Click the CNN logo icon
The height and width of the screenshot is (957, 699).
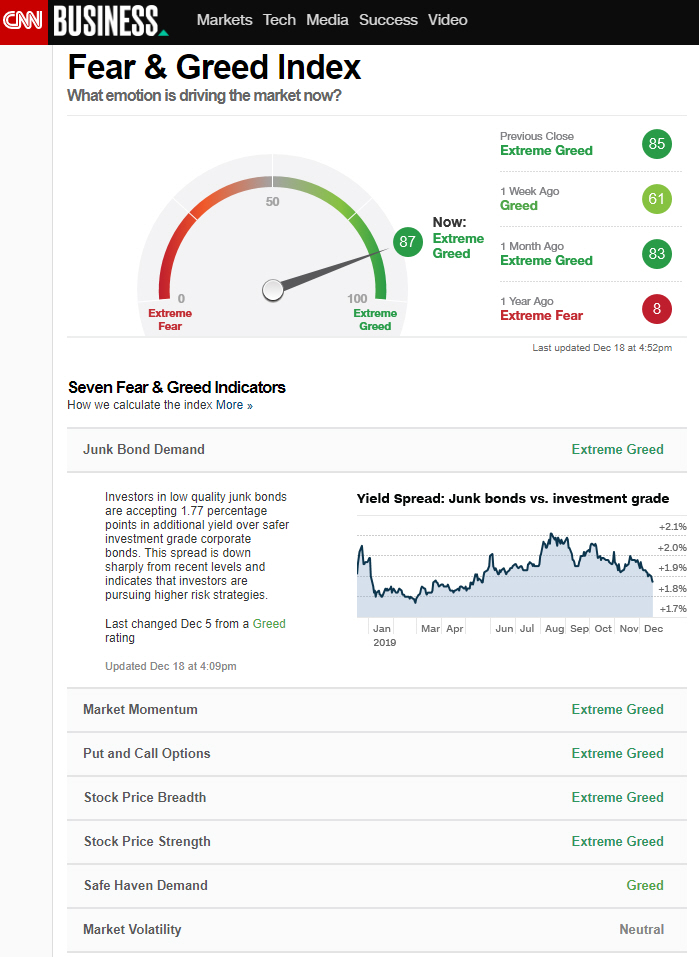click(23, 20)
